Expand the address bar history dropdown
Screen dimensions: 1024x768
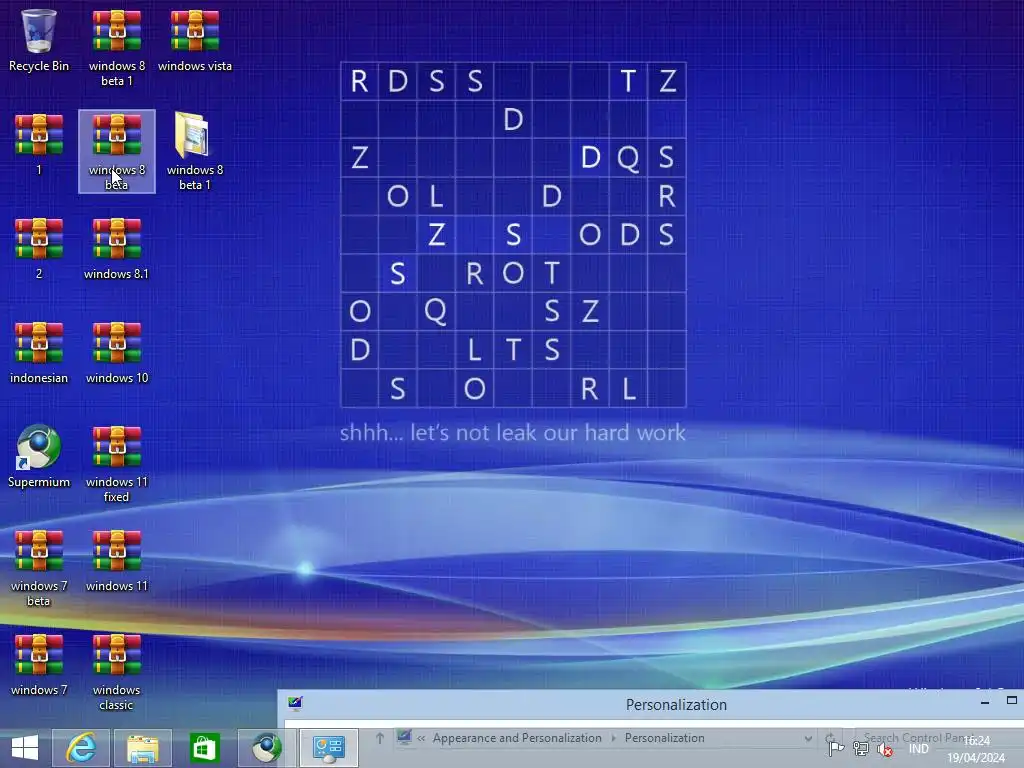pos(808,739)
